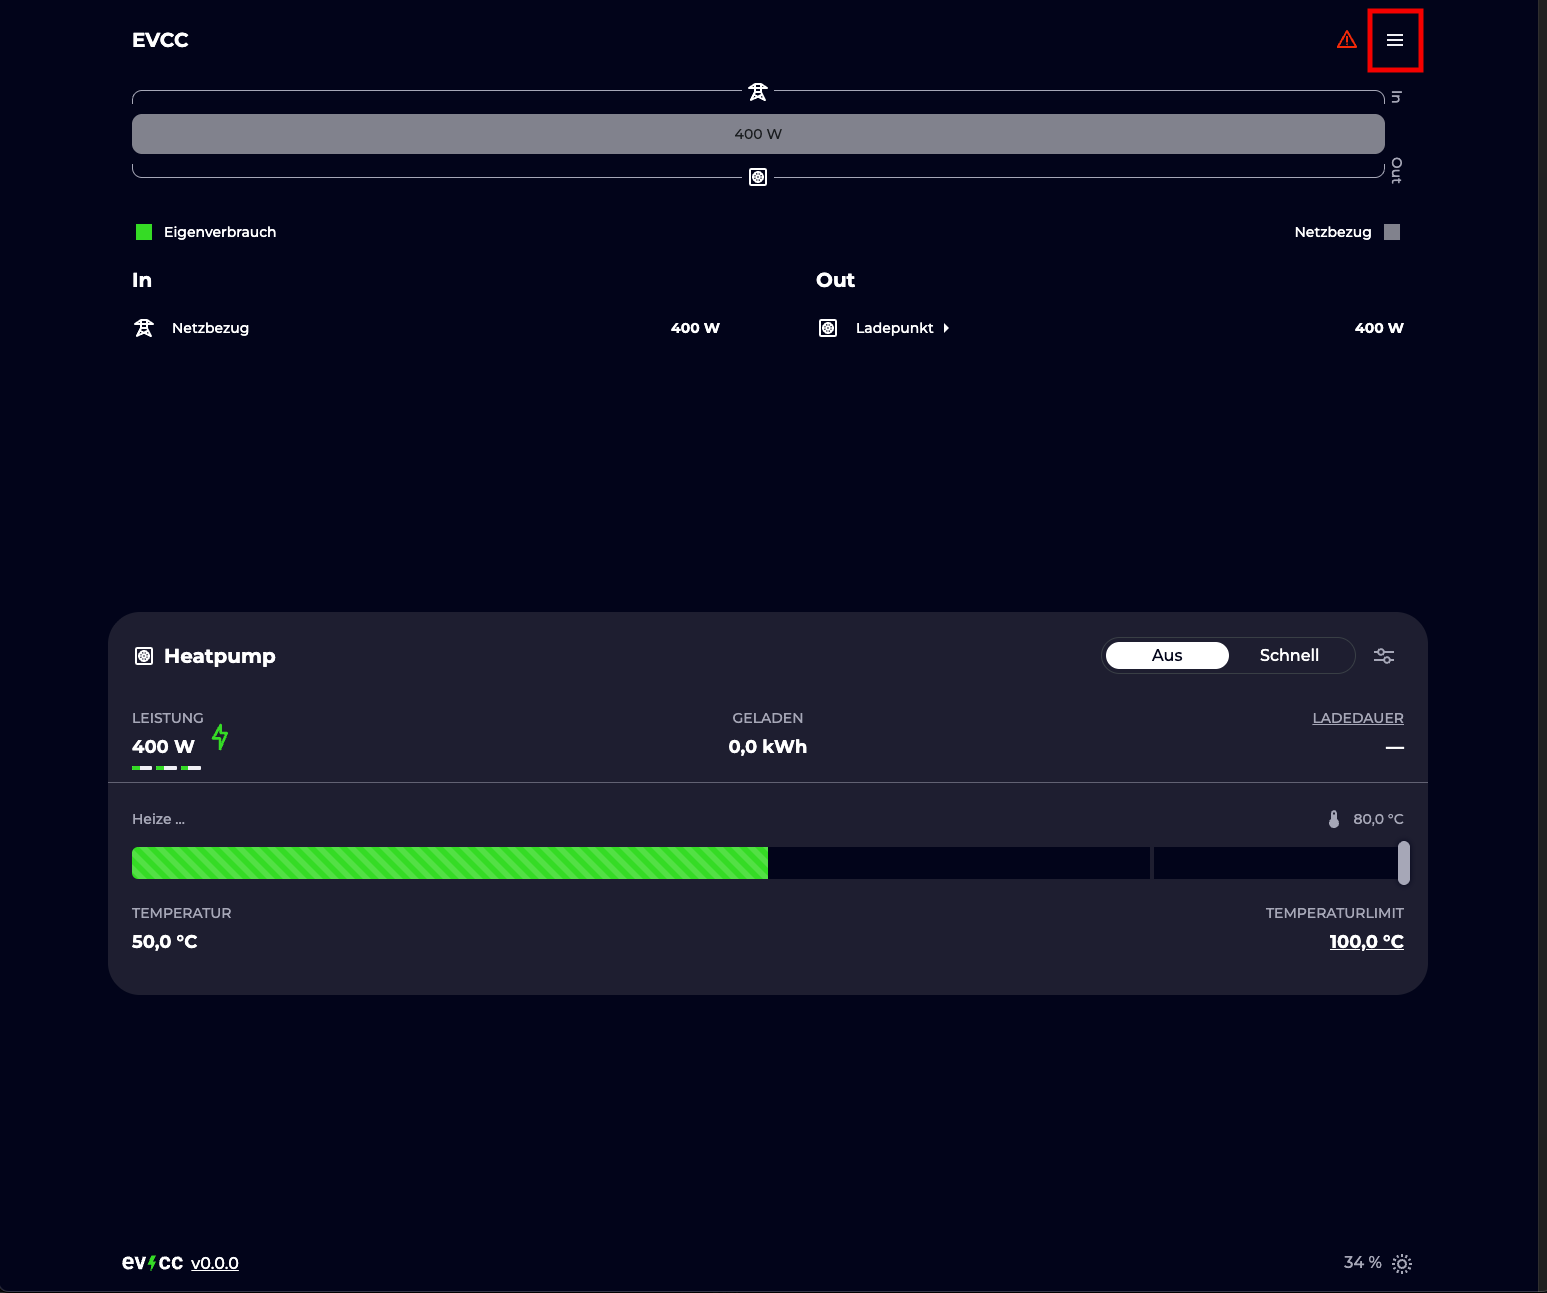Image resolution: width=1547 pixels, height=1293 pixels.
Task: Click the heat pump icon next to title
Action: click(x=144, y=656)
